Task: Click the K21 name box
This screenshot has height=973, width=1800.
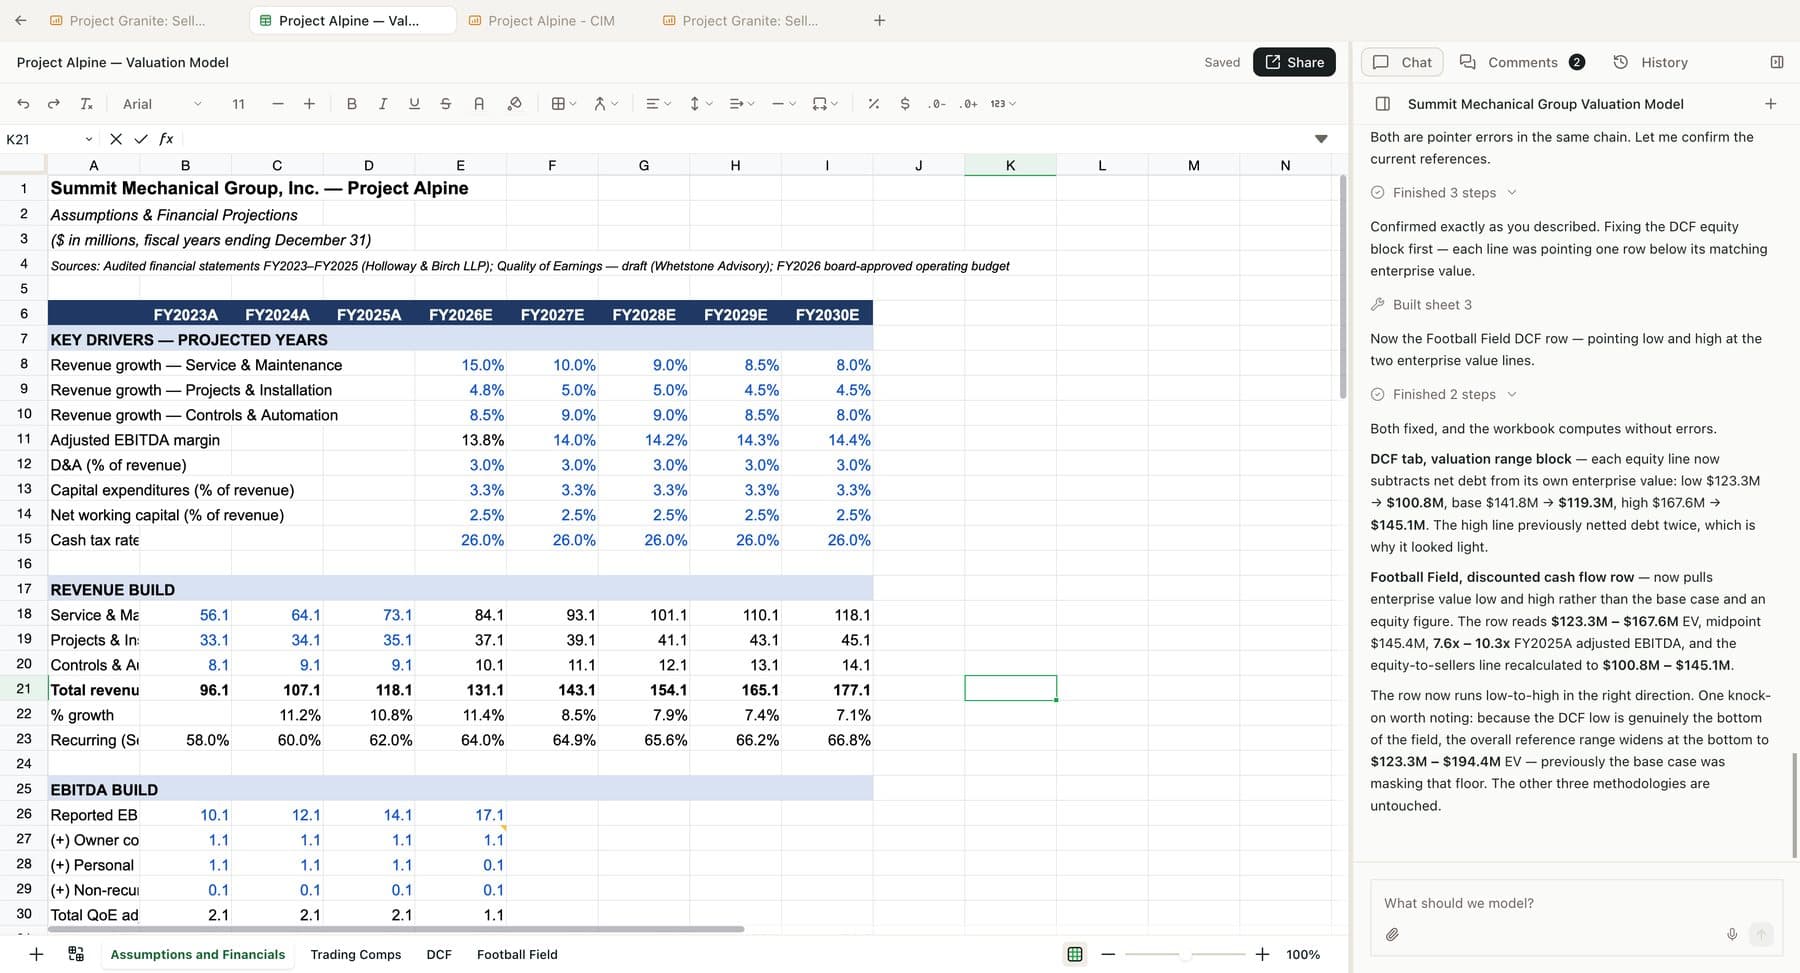Action: point(48,139)
